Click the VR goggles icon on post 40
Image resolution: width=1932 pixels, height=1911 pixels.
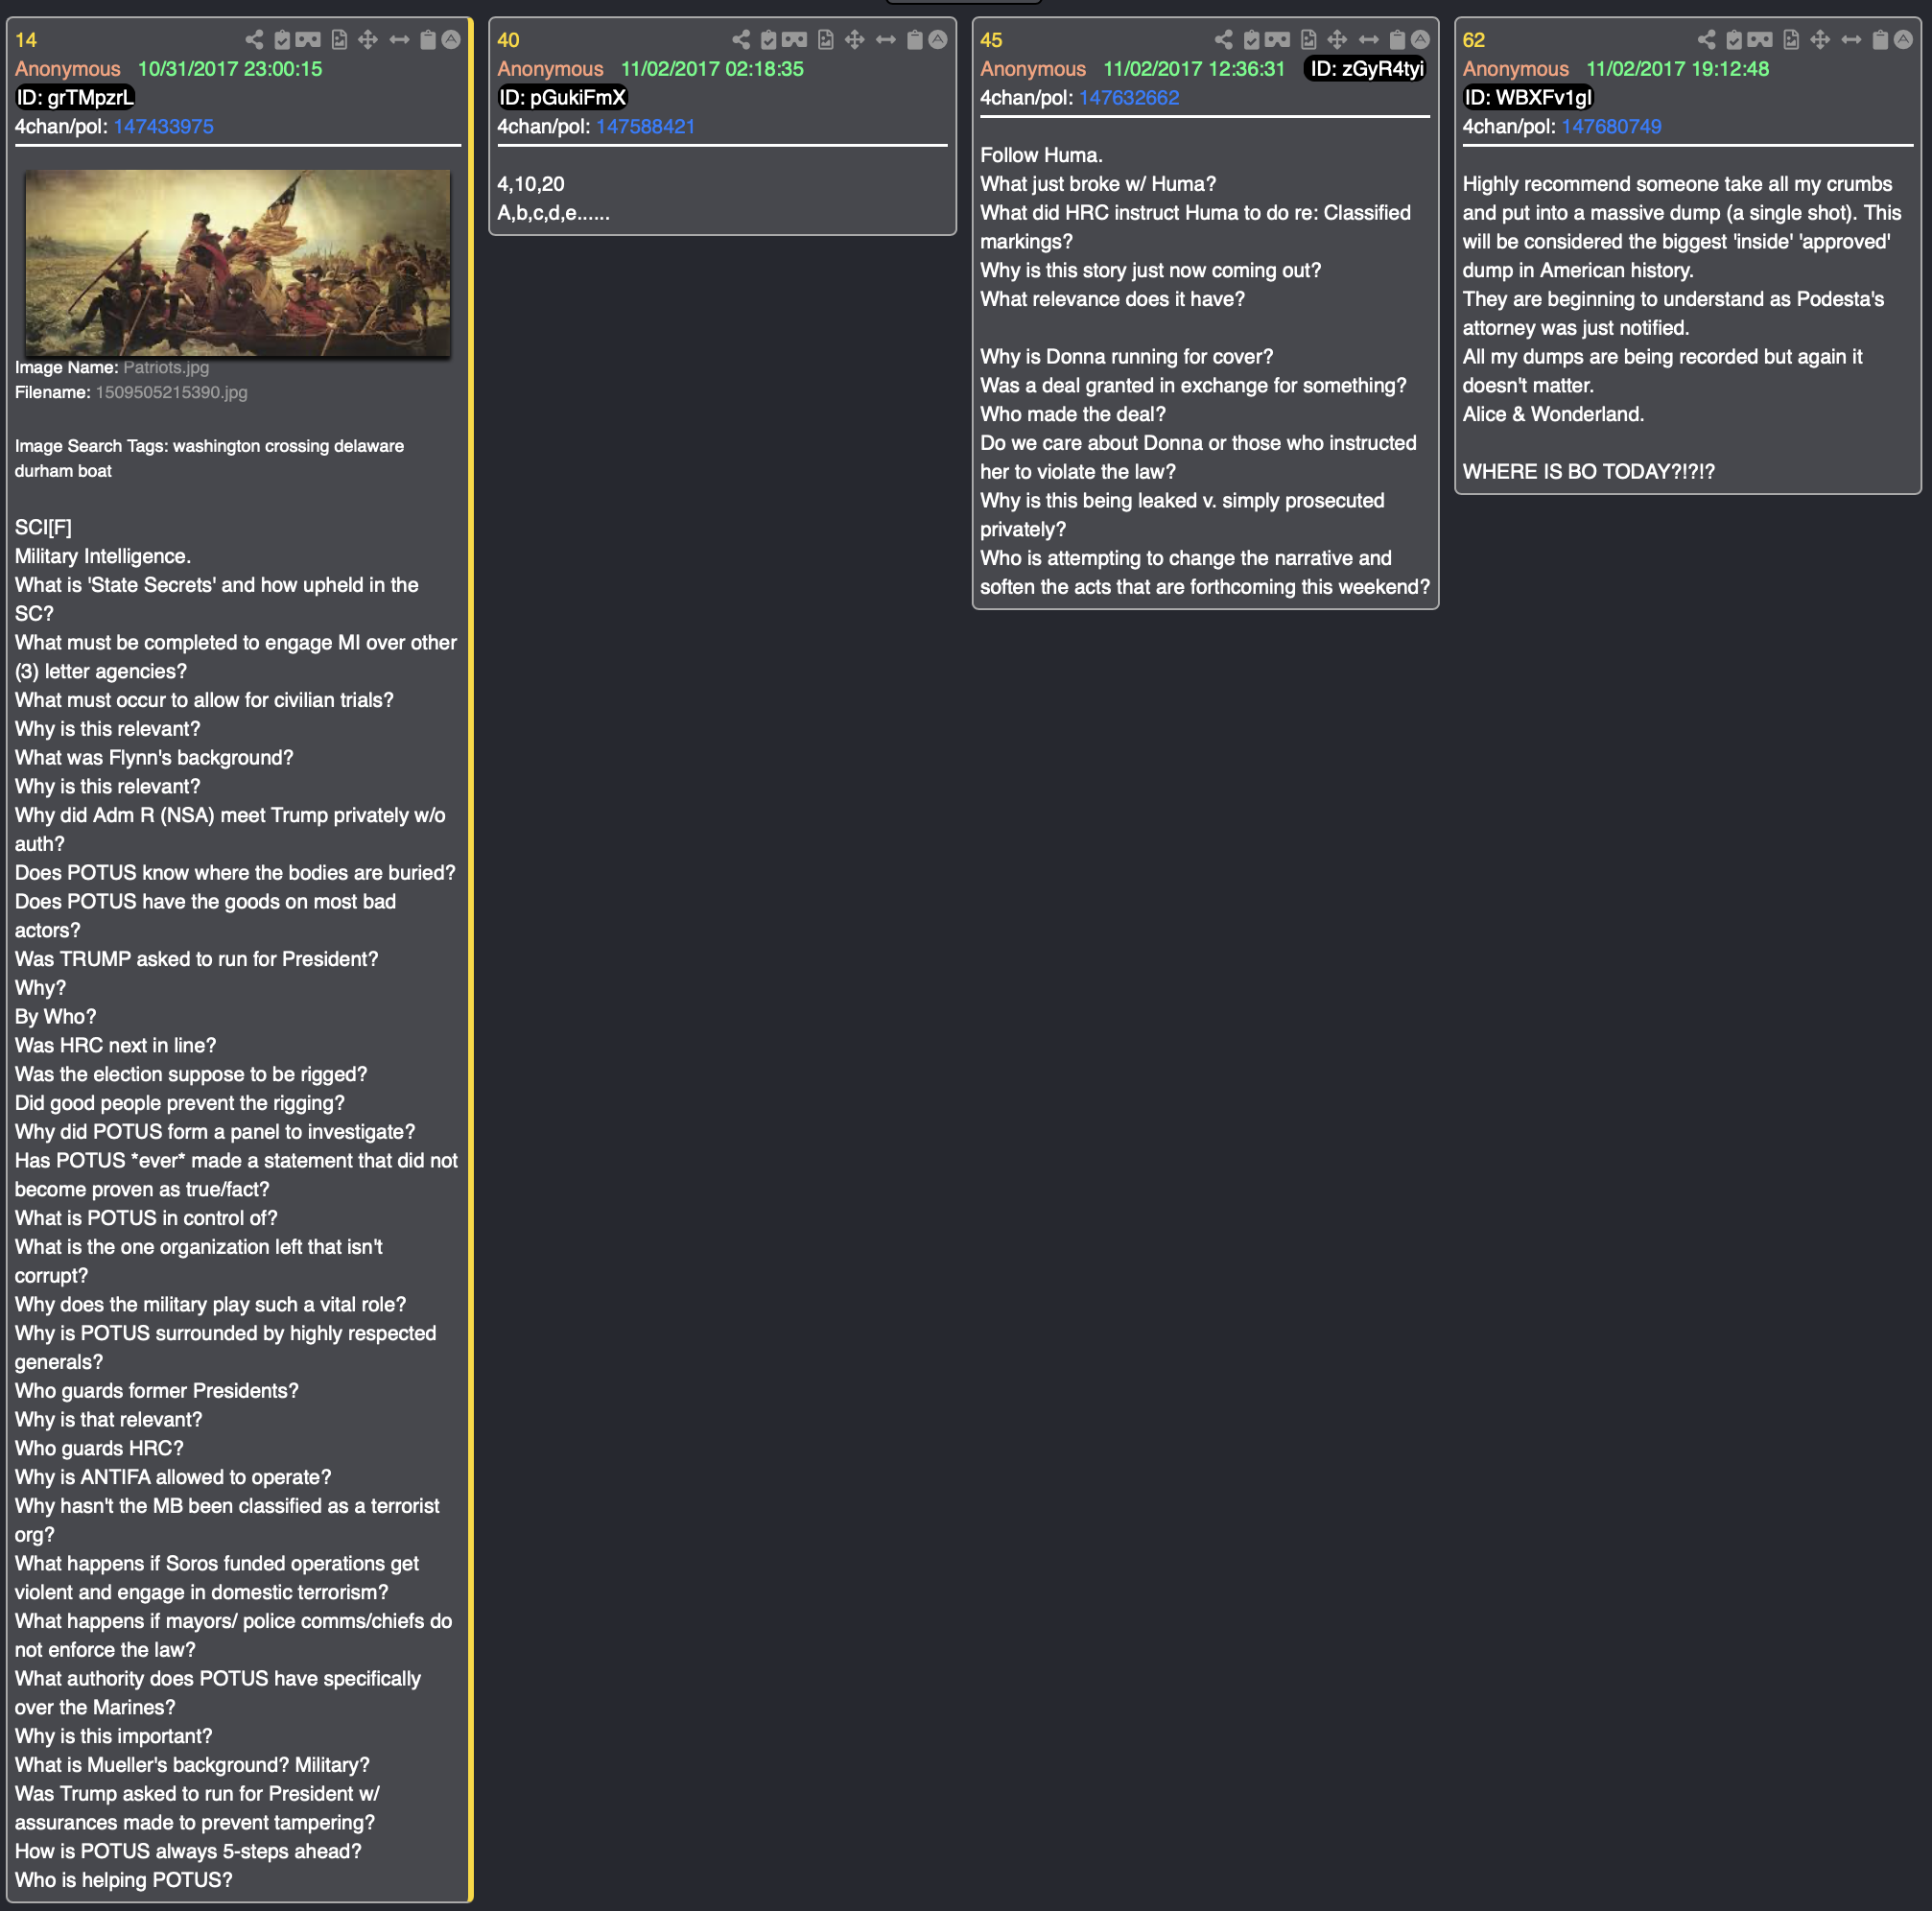[x=794, y=40]
